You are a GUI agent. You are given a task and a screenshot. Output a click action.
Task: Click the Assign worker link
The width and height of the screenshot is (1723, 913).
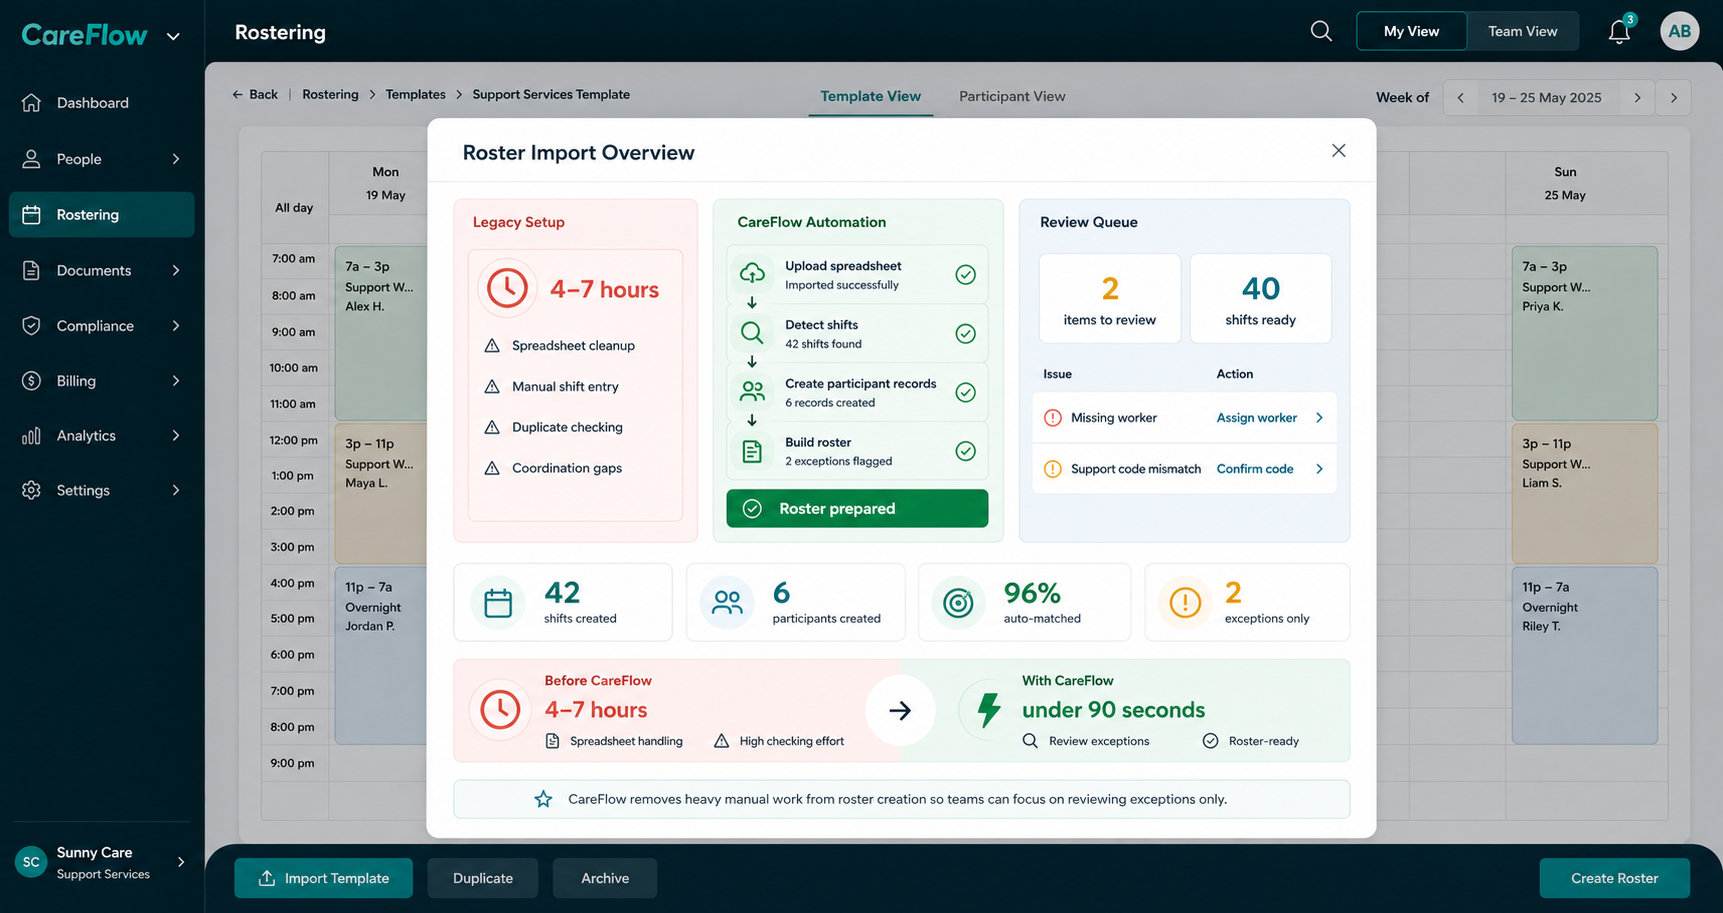click(1256, 418)
